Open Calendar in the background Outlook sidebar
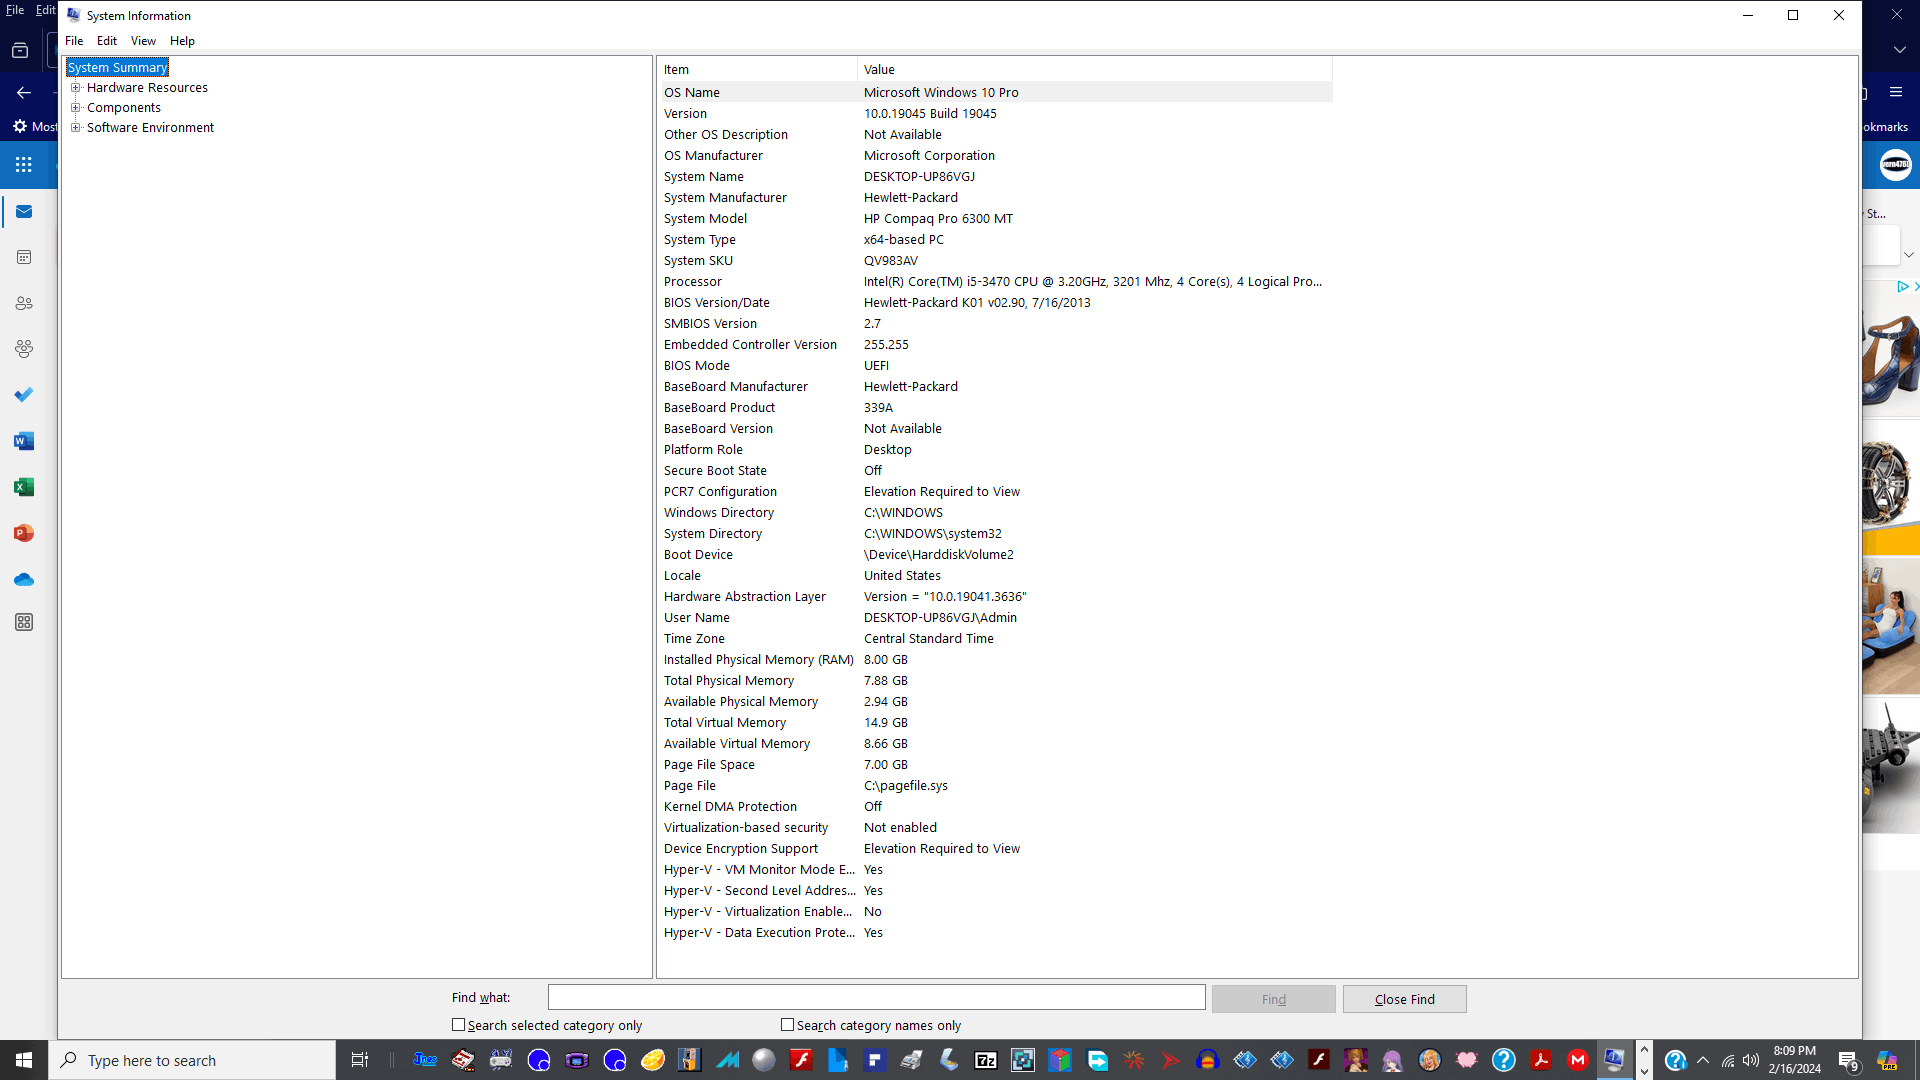The image size is (1920, 1080). [x=24, y=257]
